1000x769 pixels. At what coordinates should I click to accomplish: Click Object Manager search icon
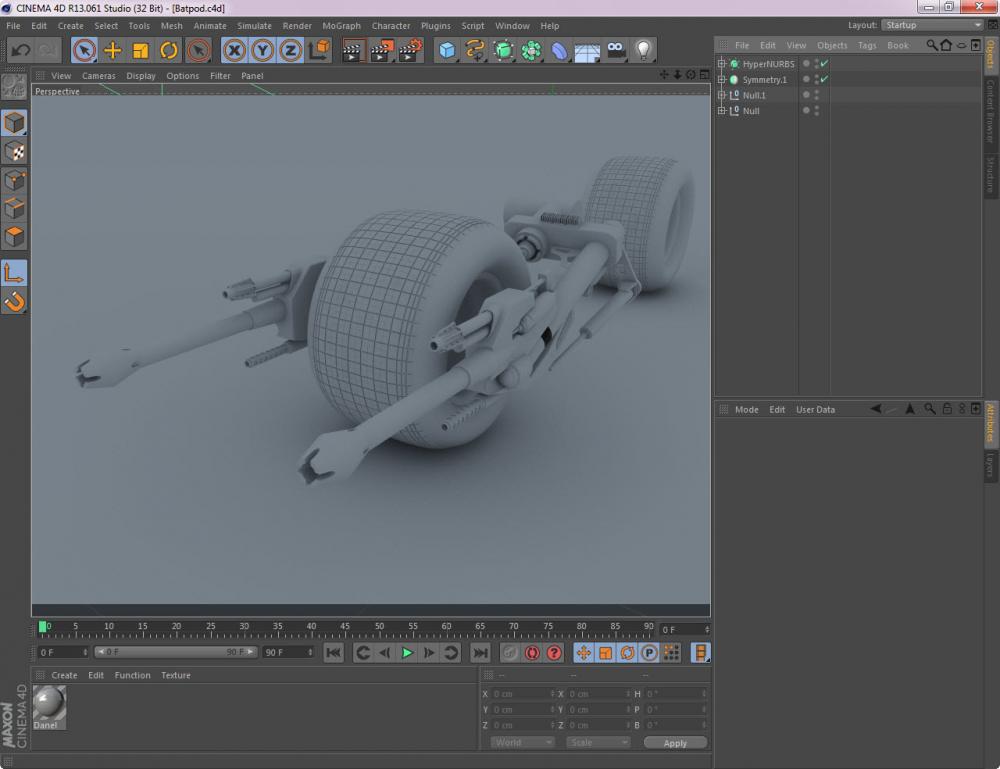[932, 45]
